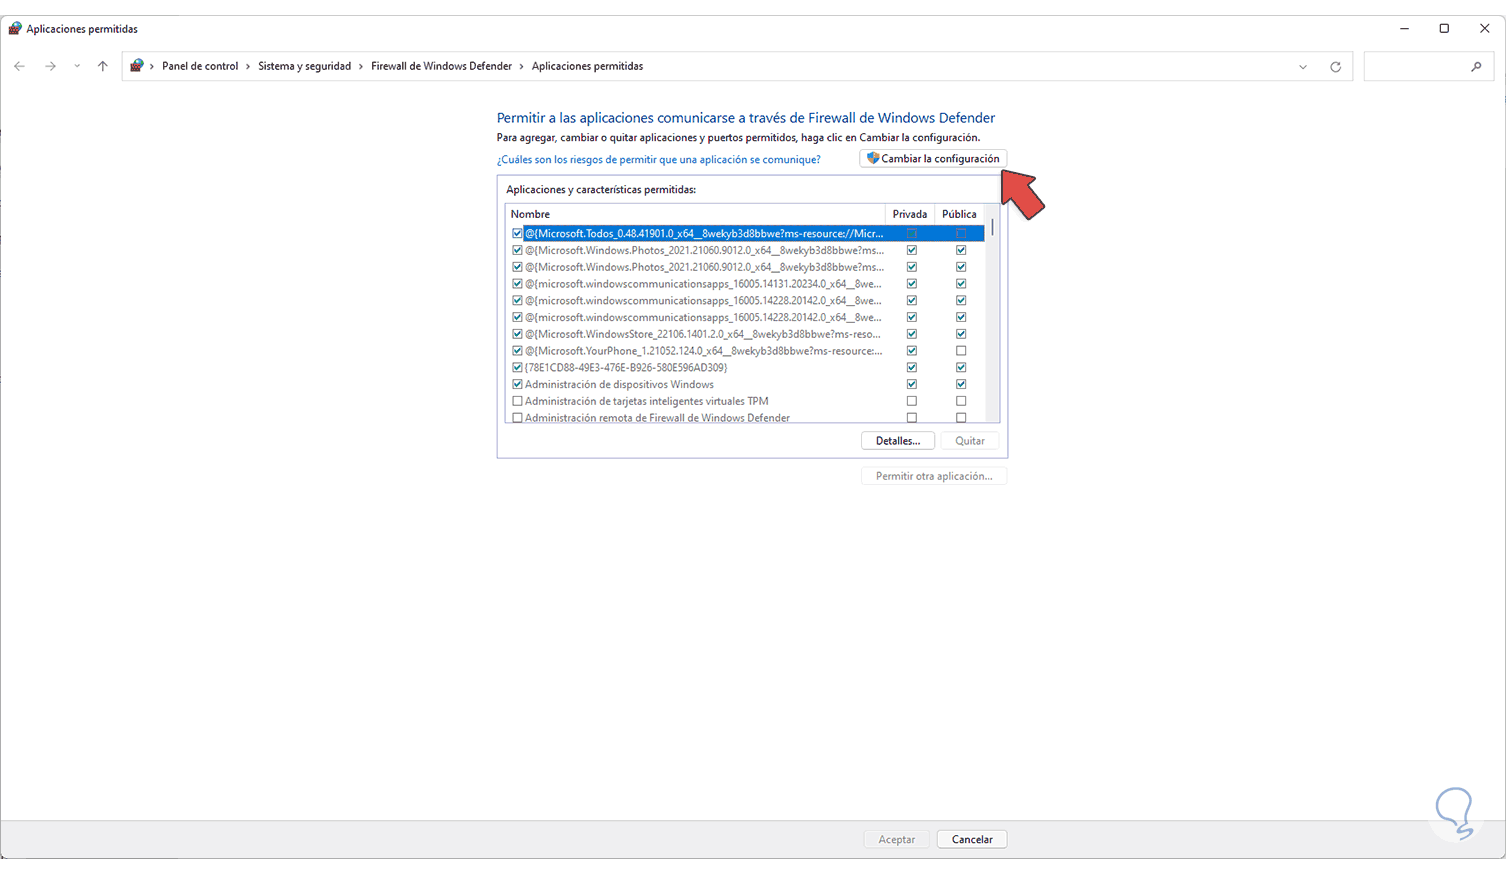Open the Detalles... button

pyautogui.click(x=898, y=441)
